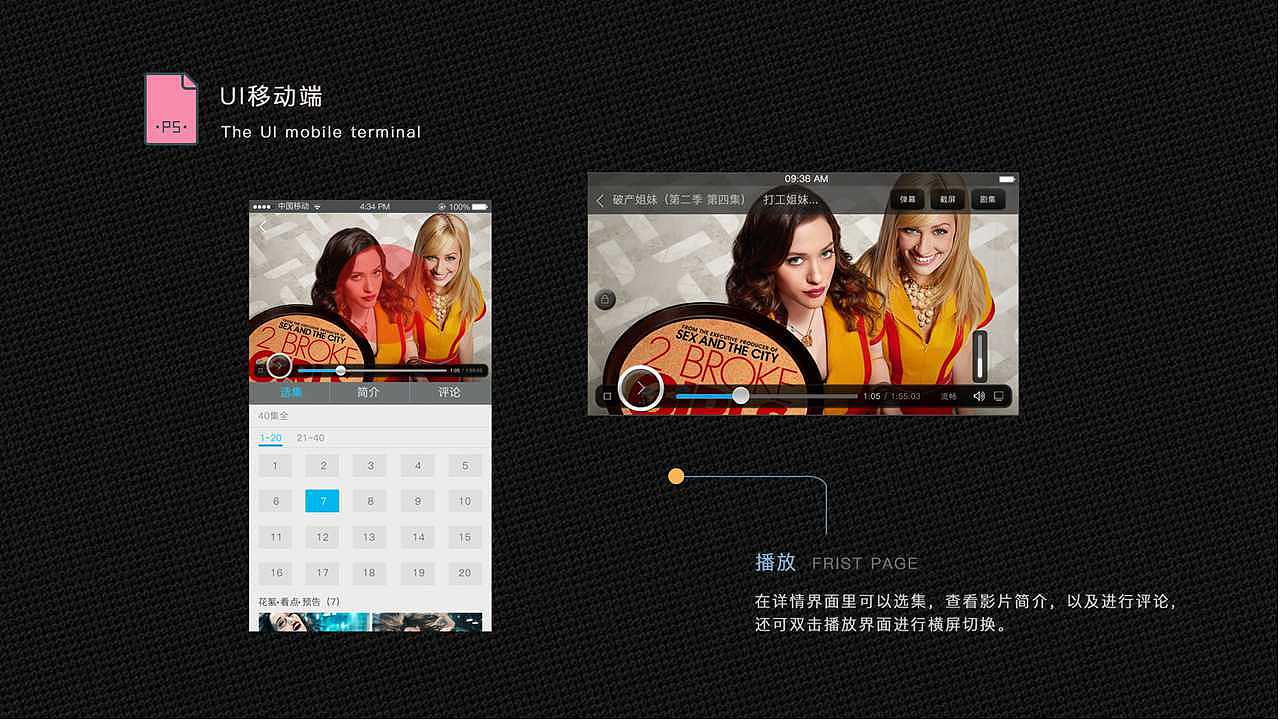Select the 1-20 episode range tab

point(270,438)
